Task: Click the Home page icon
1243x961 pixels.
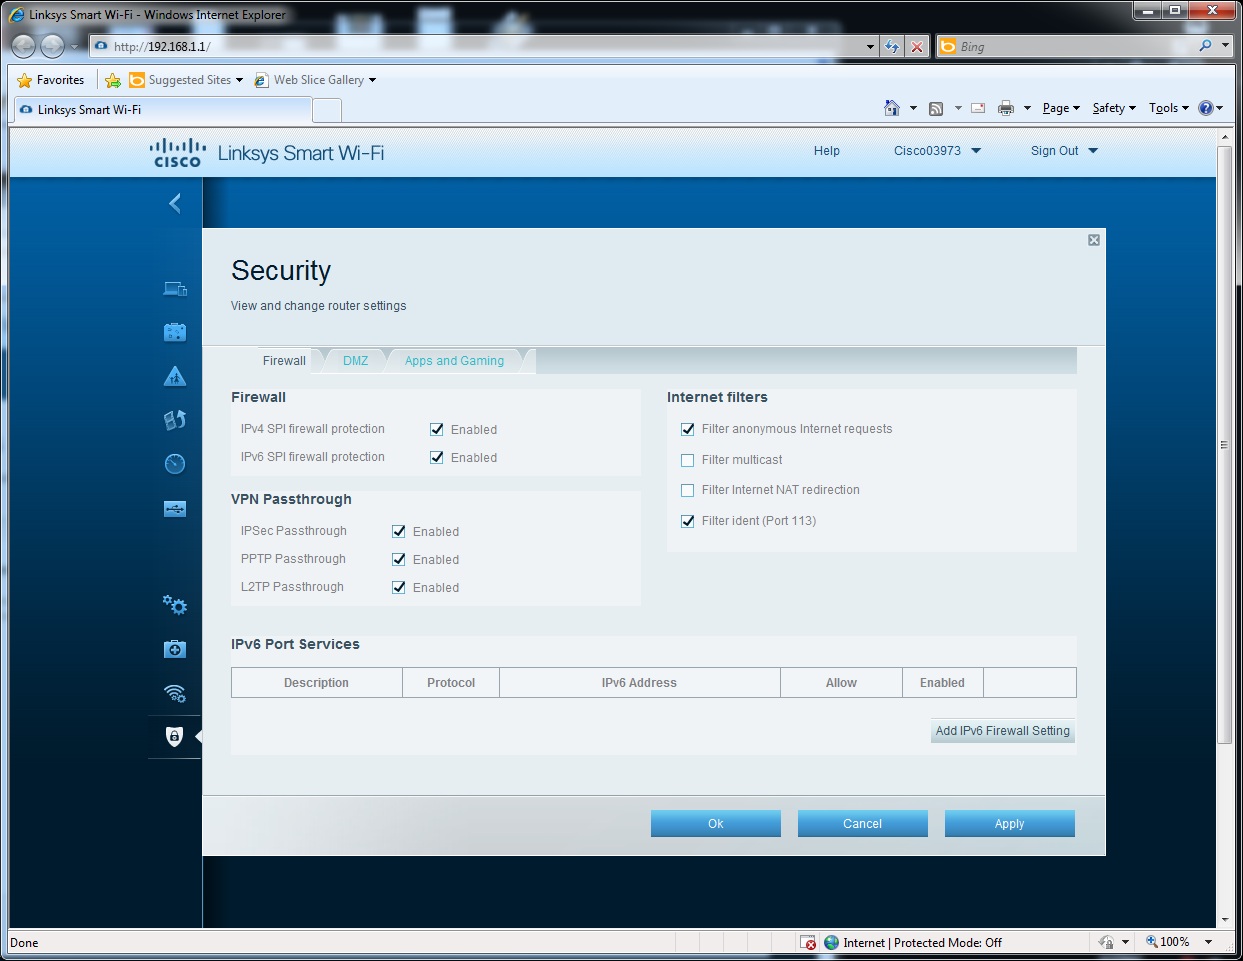Action: [x=892, y=108]
